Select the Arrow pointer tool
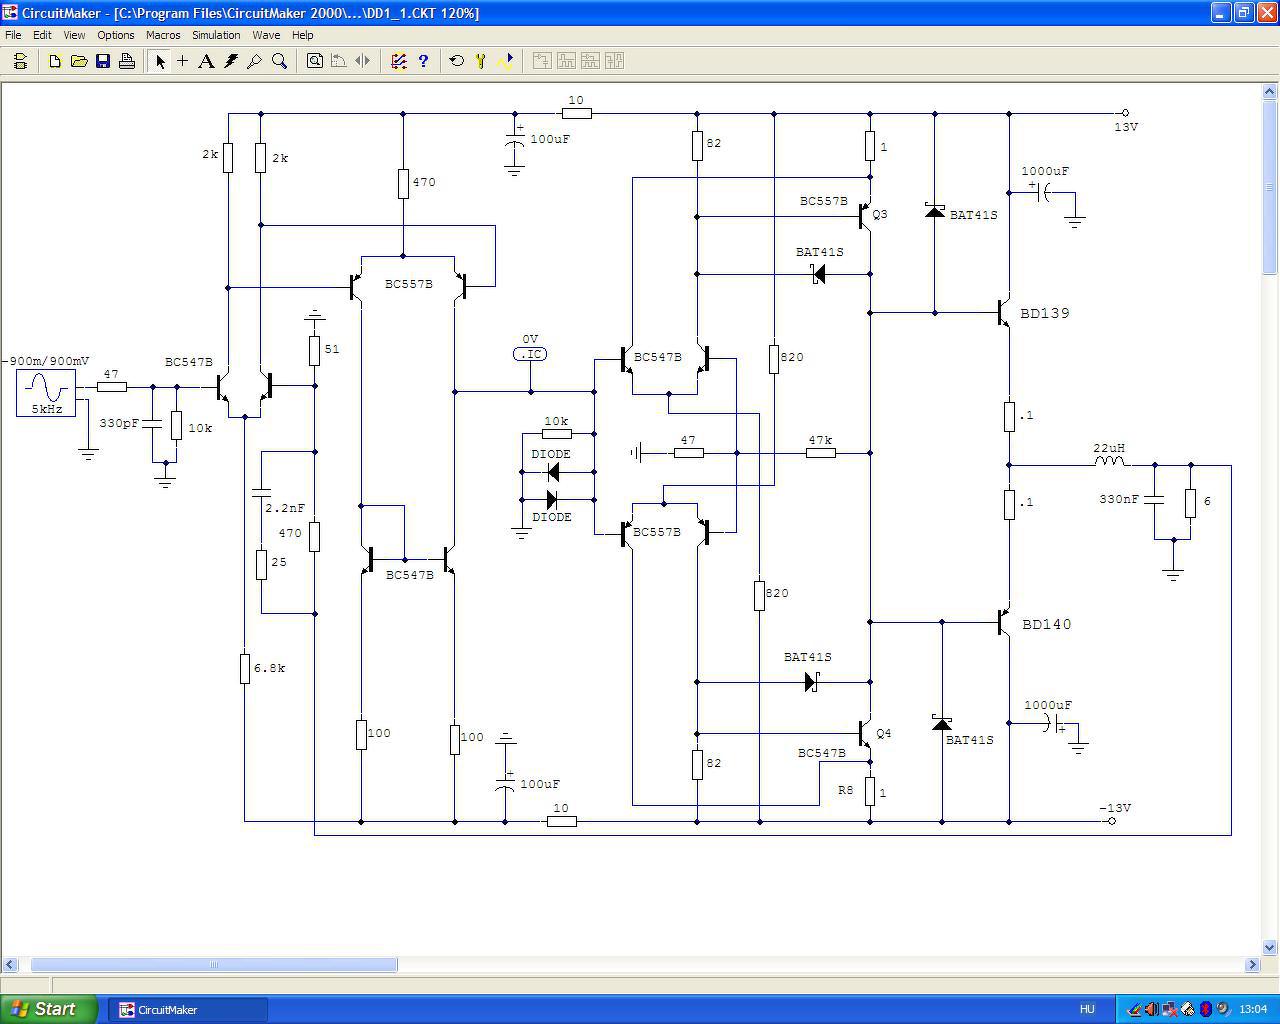 tap(159, 61)
